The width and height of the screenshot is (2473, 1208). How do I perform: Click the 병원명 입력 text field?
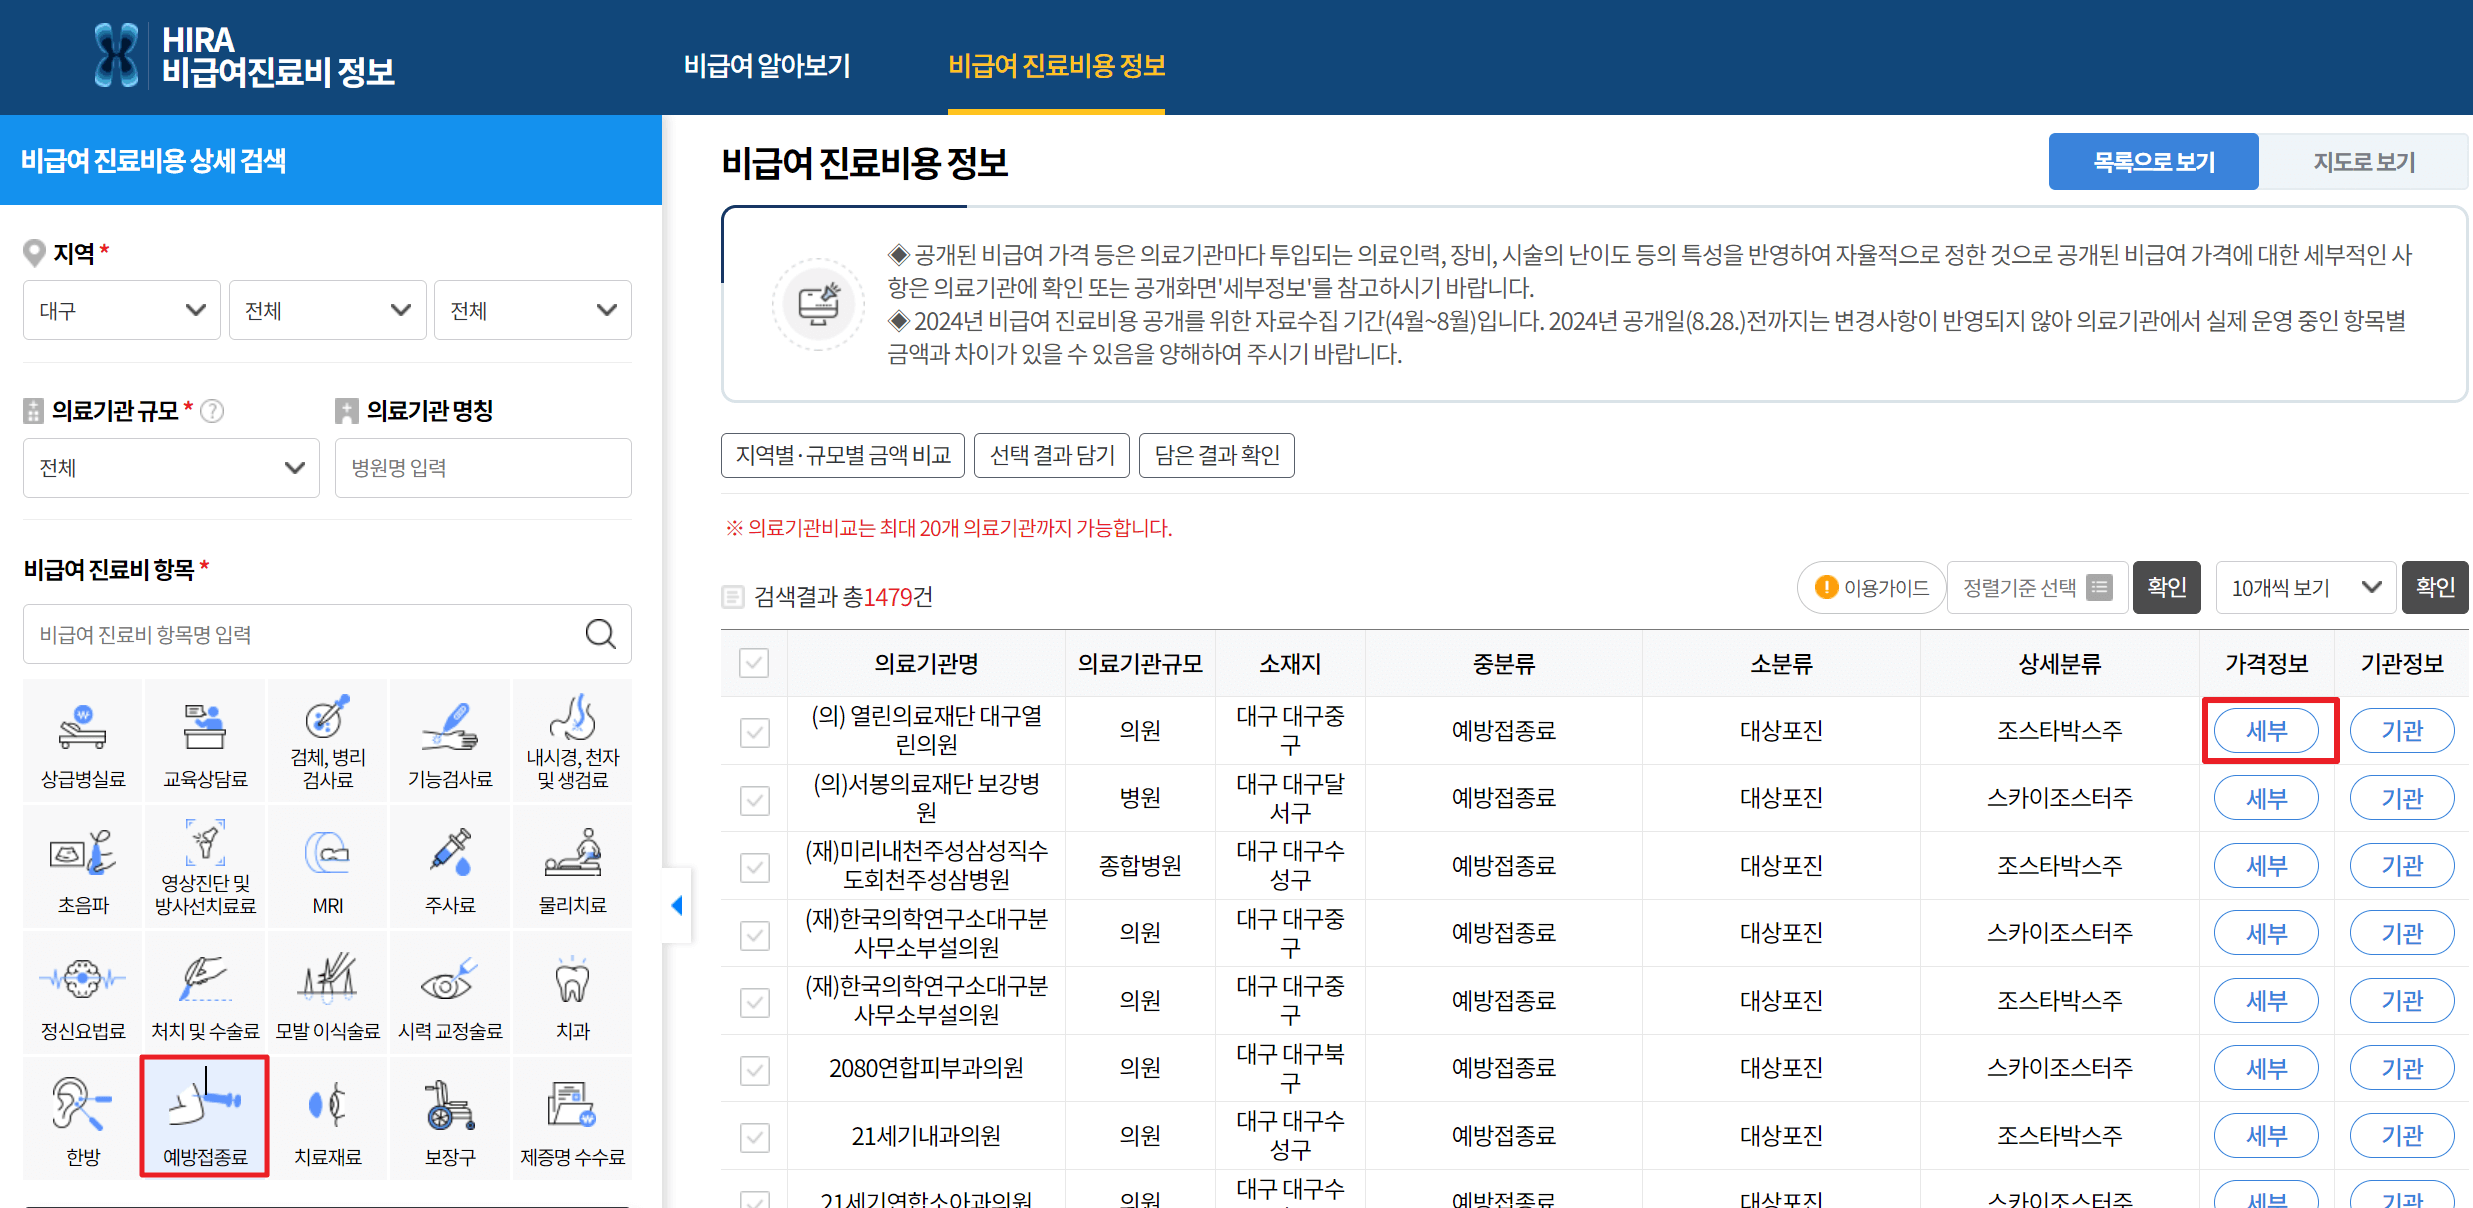pos(483,468)
